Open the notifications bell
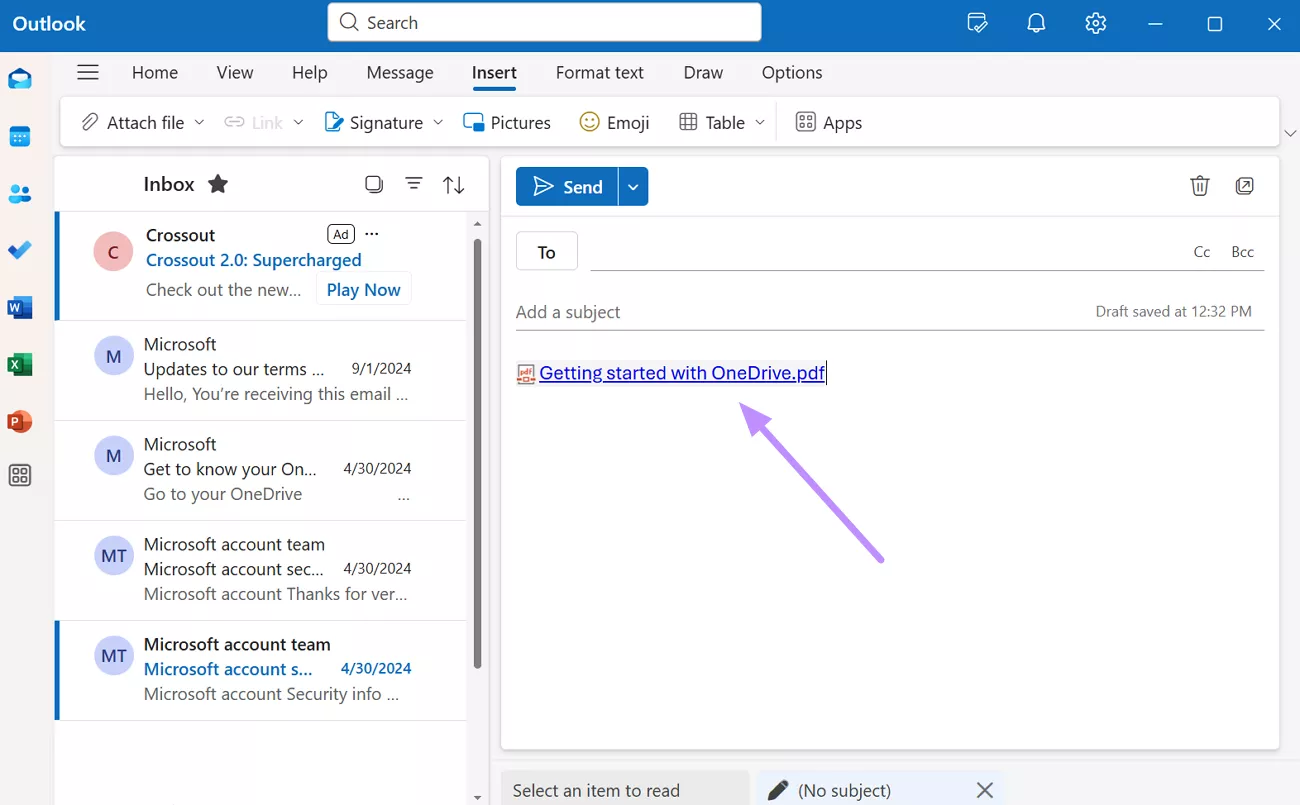Screen dimensions: 1300x805 click(x=1035, y=22)
